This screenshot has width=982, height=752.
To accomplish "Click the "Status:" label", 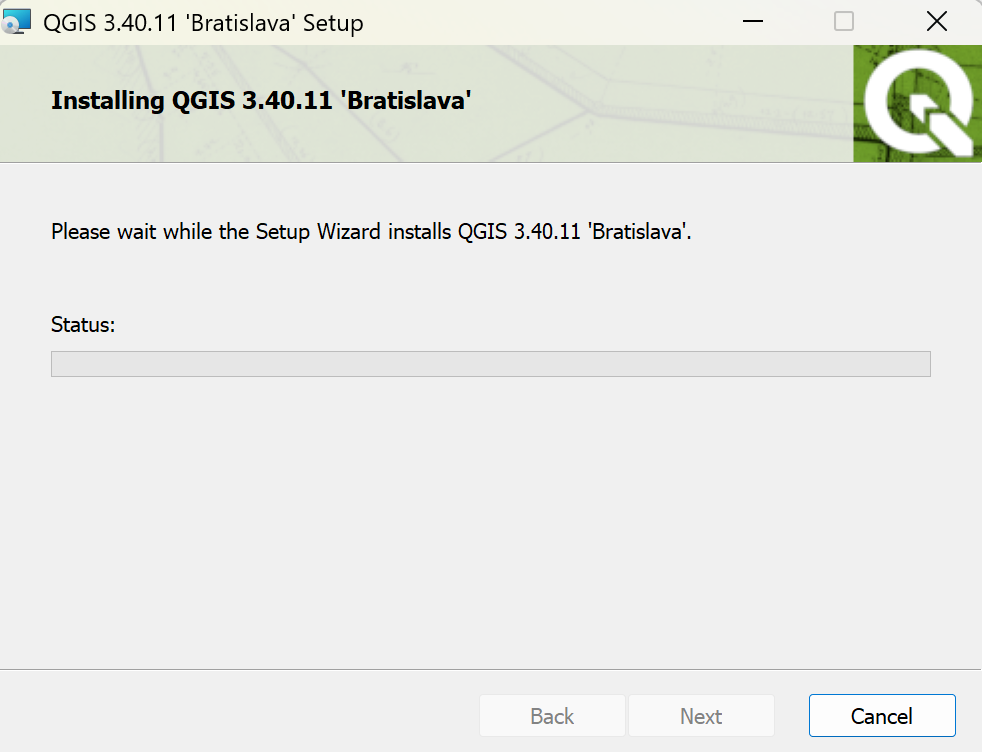I will (83, 325).
